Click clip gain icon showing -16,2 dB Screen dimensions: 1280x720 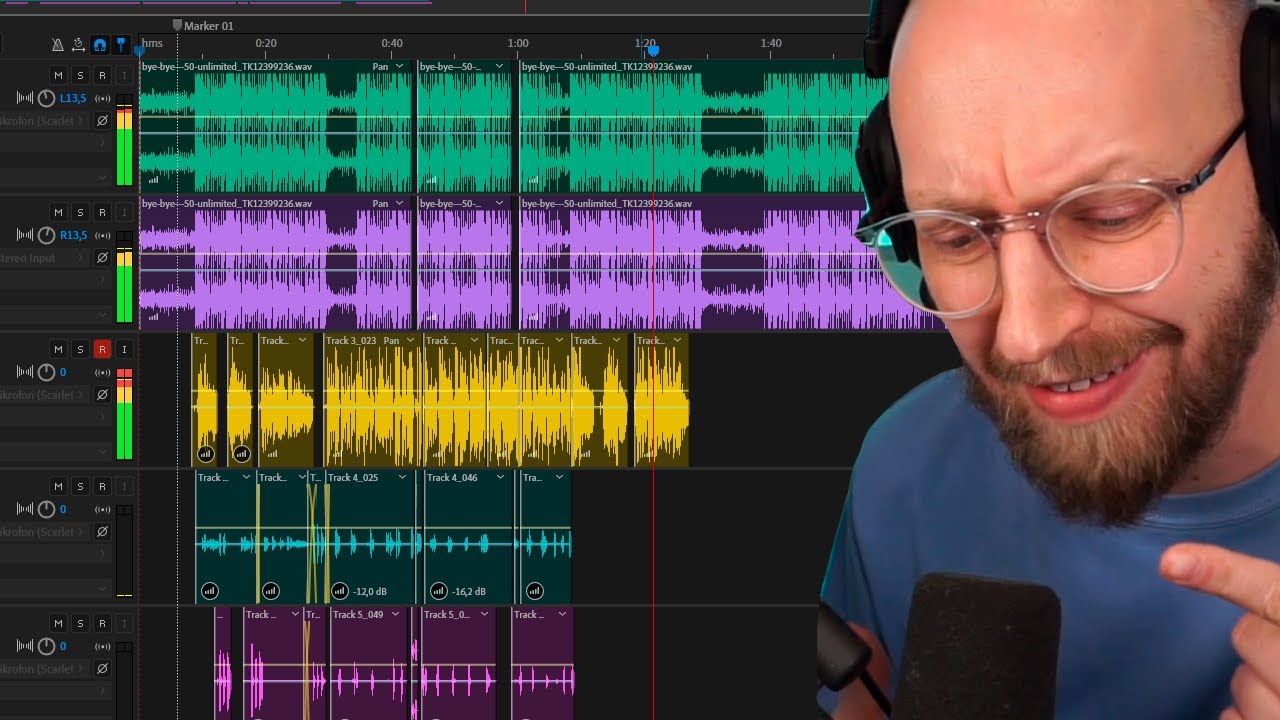pyautogui.click(x=438, y=591)
